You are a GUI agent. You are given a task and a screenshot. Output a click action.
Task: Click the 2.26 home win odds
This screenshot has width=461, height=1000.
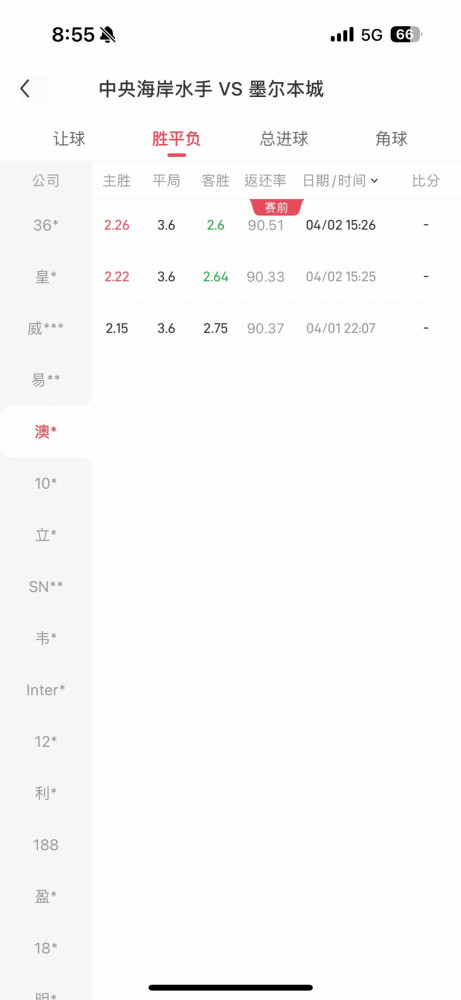117,225
